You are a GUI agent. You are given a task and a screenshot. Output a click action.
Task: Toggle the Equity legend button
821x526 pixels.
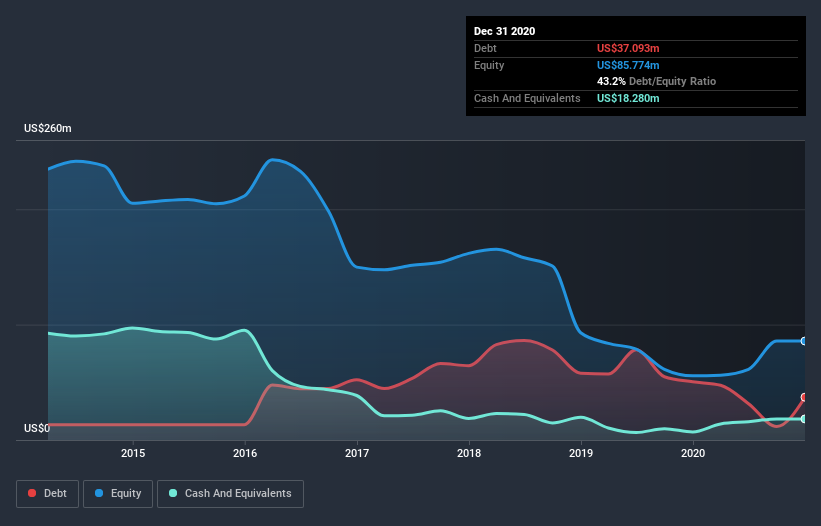(118, 494)
